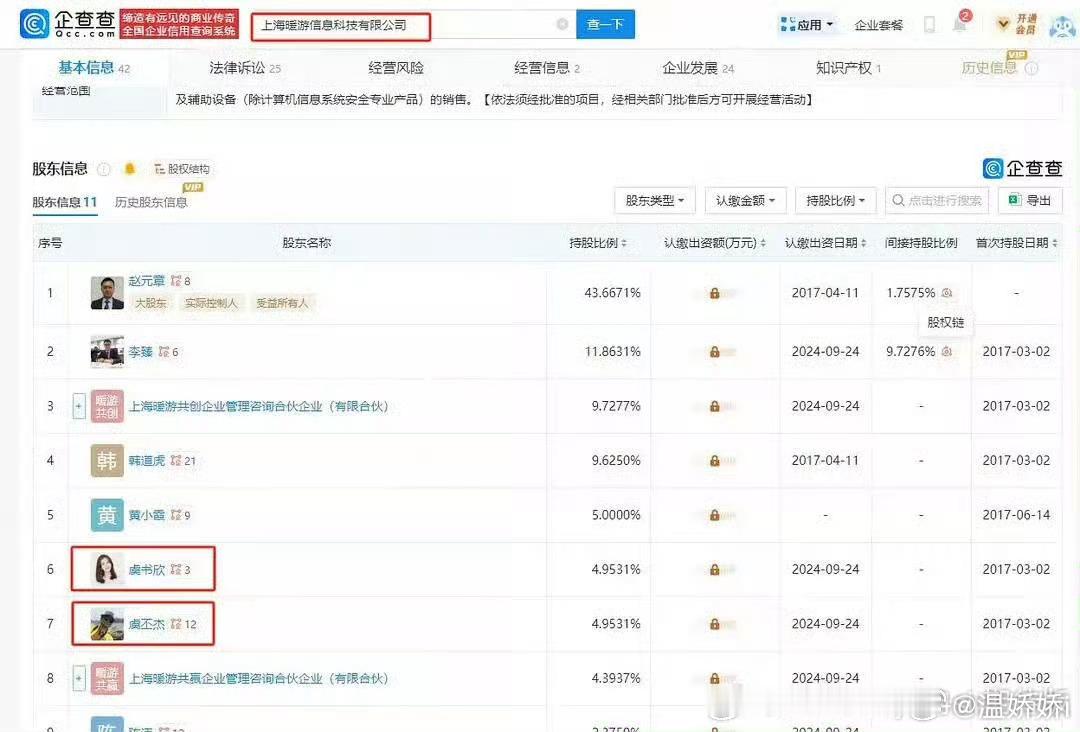Open the 股权结构 view
This screenshot has width=1080, height=732.
click(x=182, y=169)
